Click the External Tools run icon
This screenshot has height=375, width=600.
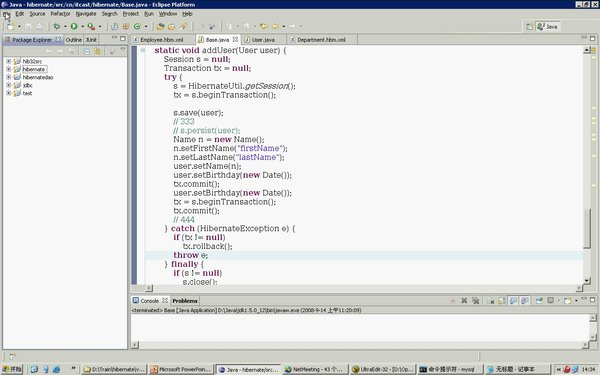click(x=91, y=26)
